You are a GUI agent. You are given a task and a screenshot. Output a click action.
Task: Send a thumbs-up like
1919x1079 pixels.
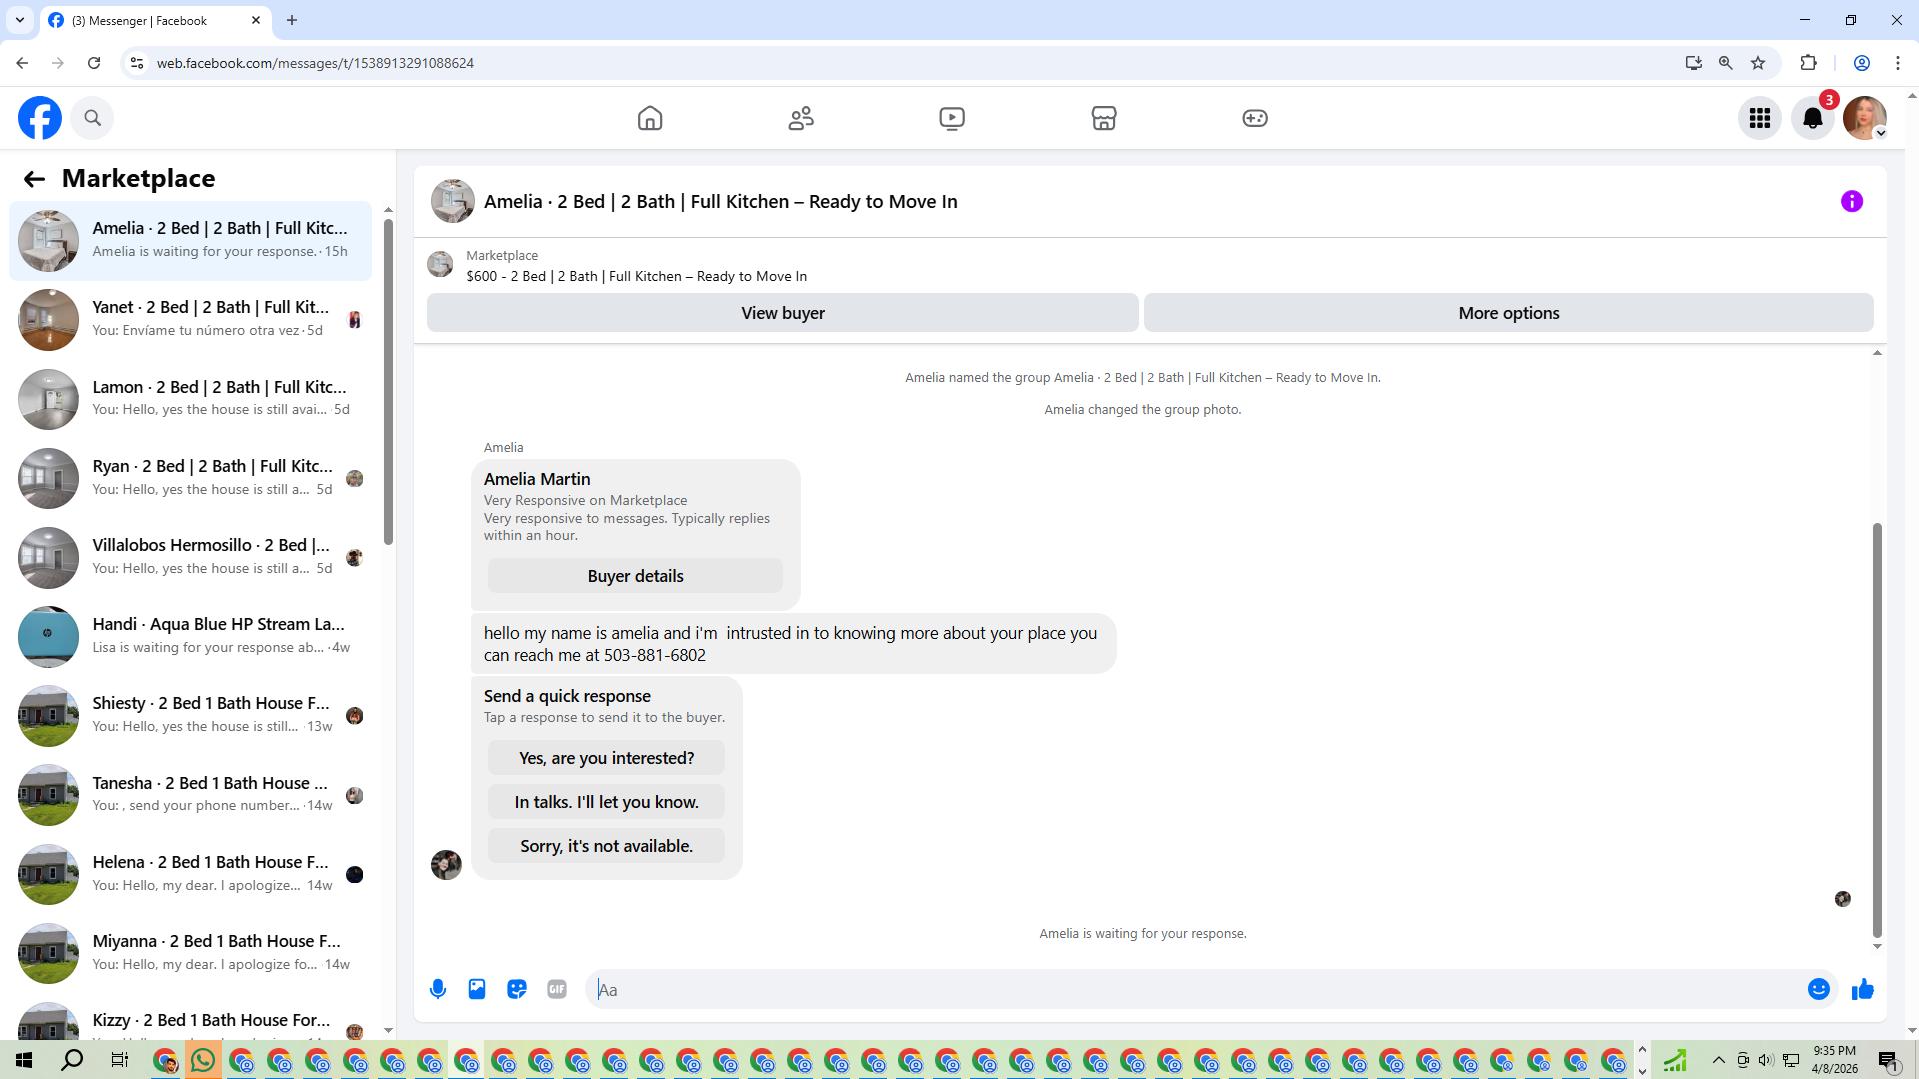pos(1862,989)
